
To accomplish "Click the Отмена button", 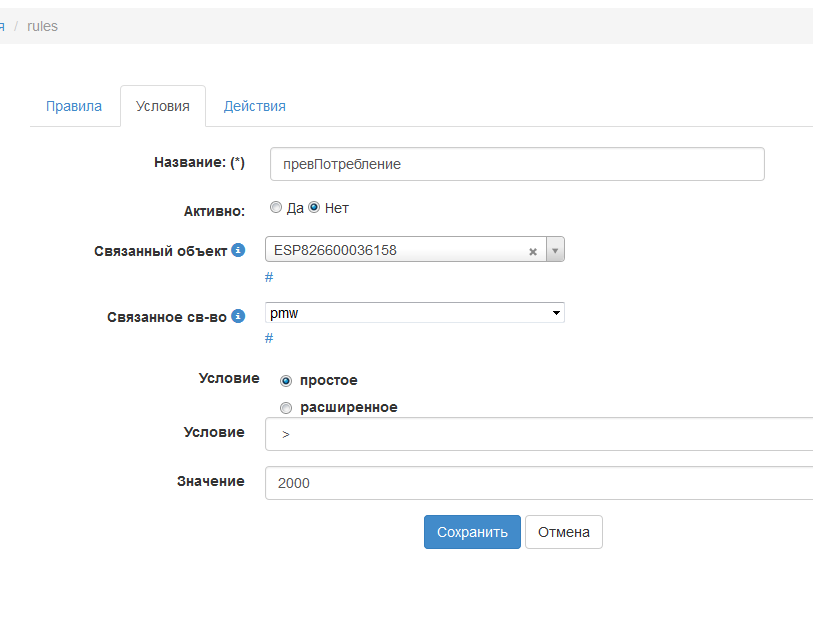I will tap(564, 532).
